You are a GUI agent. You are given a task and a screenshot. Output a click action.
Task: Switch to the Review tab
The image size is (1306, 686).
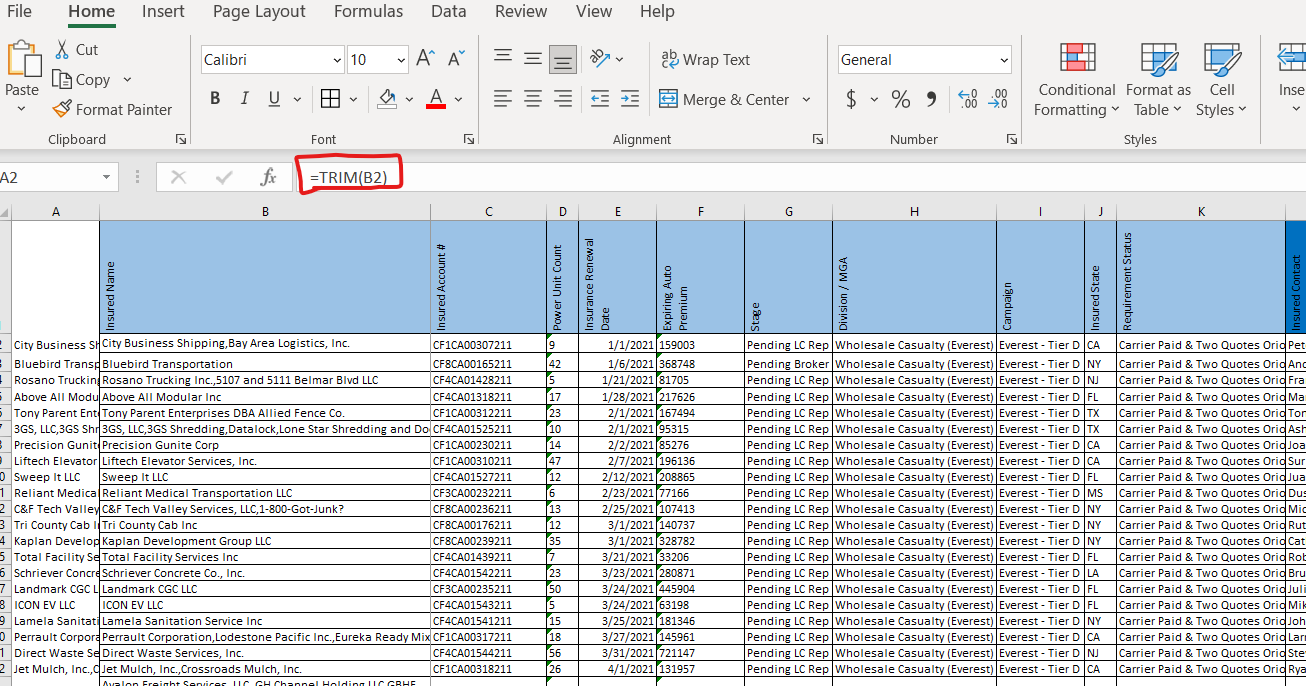pyautogui.click(x=521, y=11)
